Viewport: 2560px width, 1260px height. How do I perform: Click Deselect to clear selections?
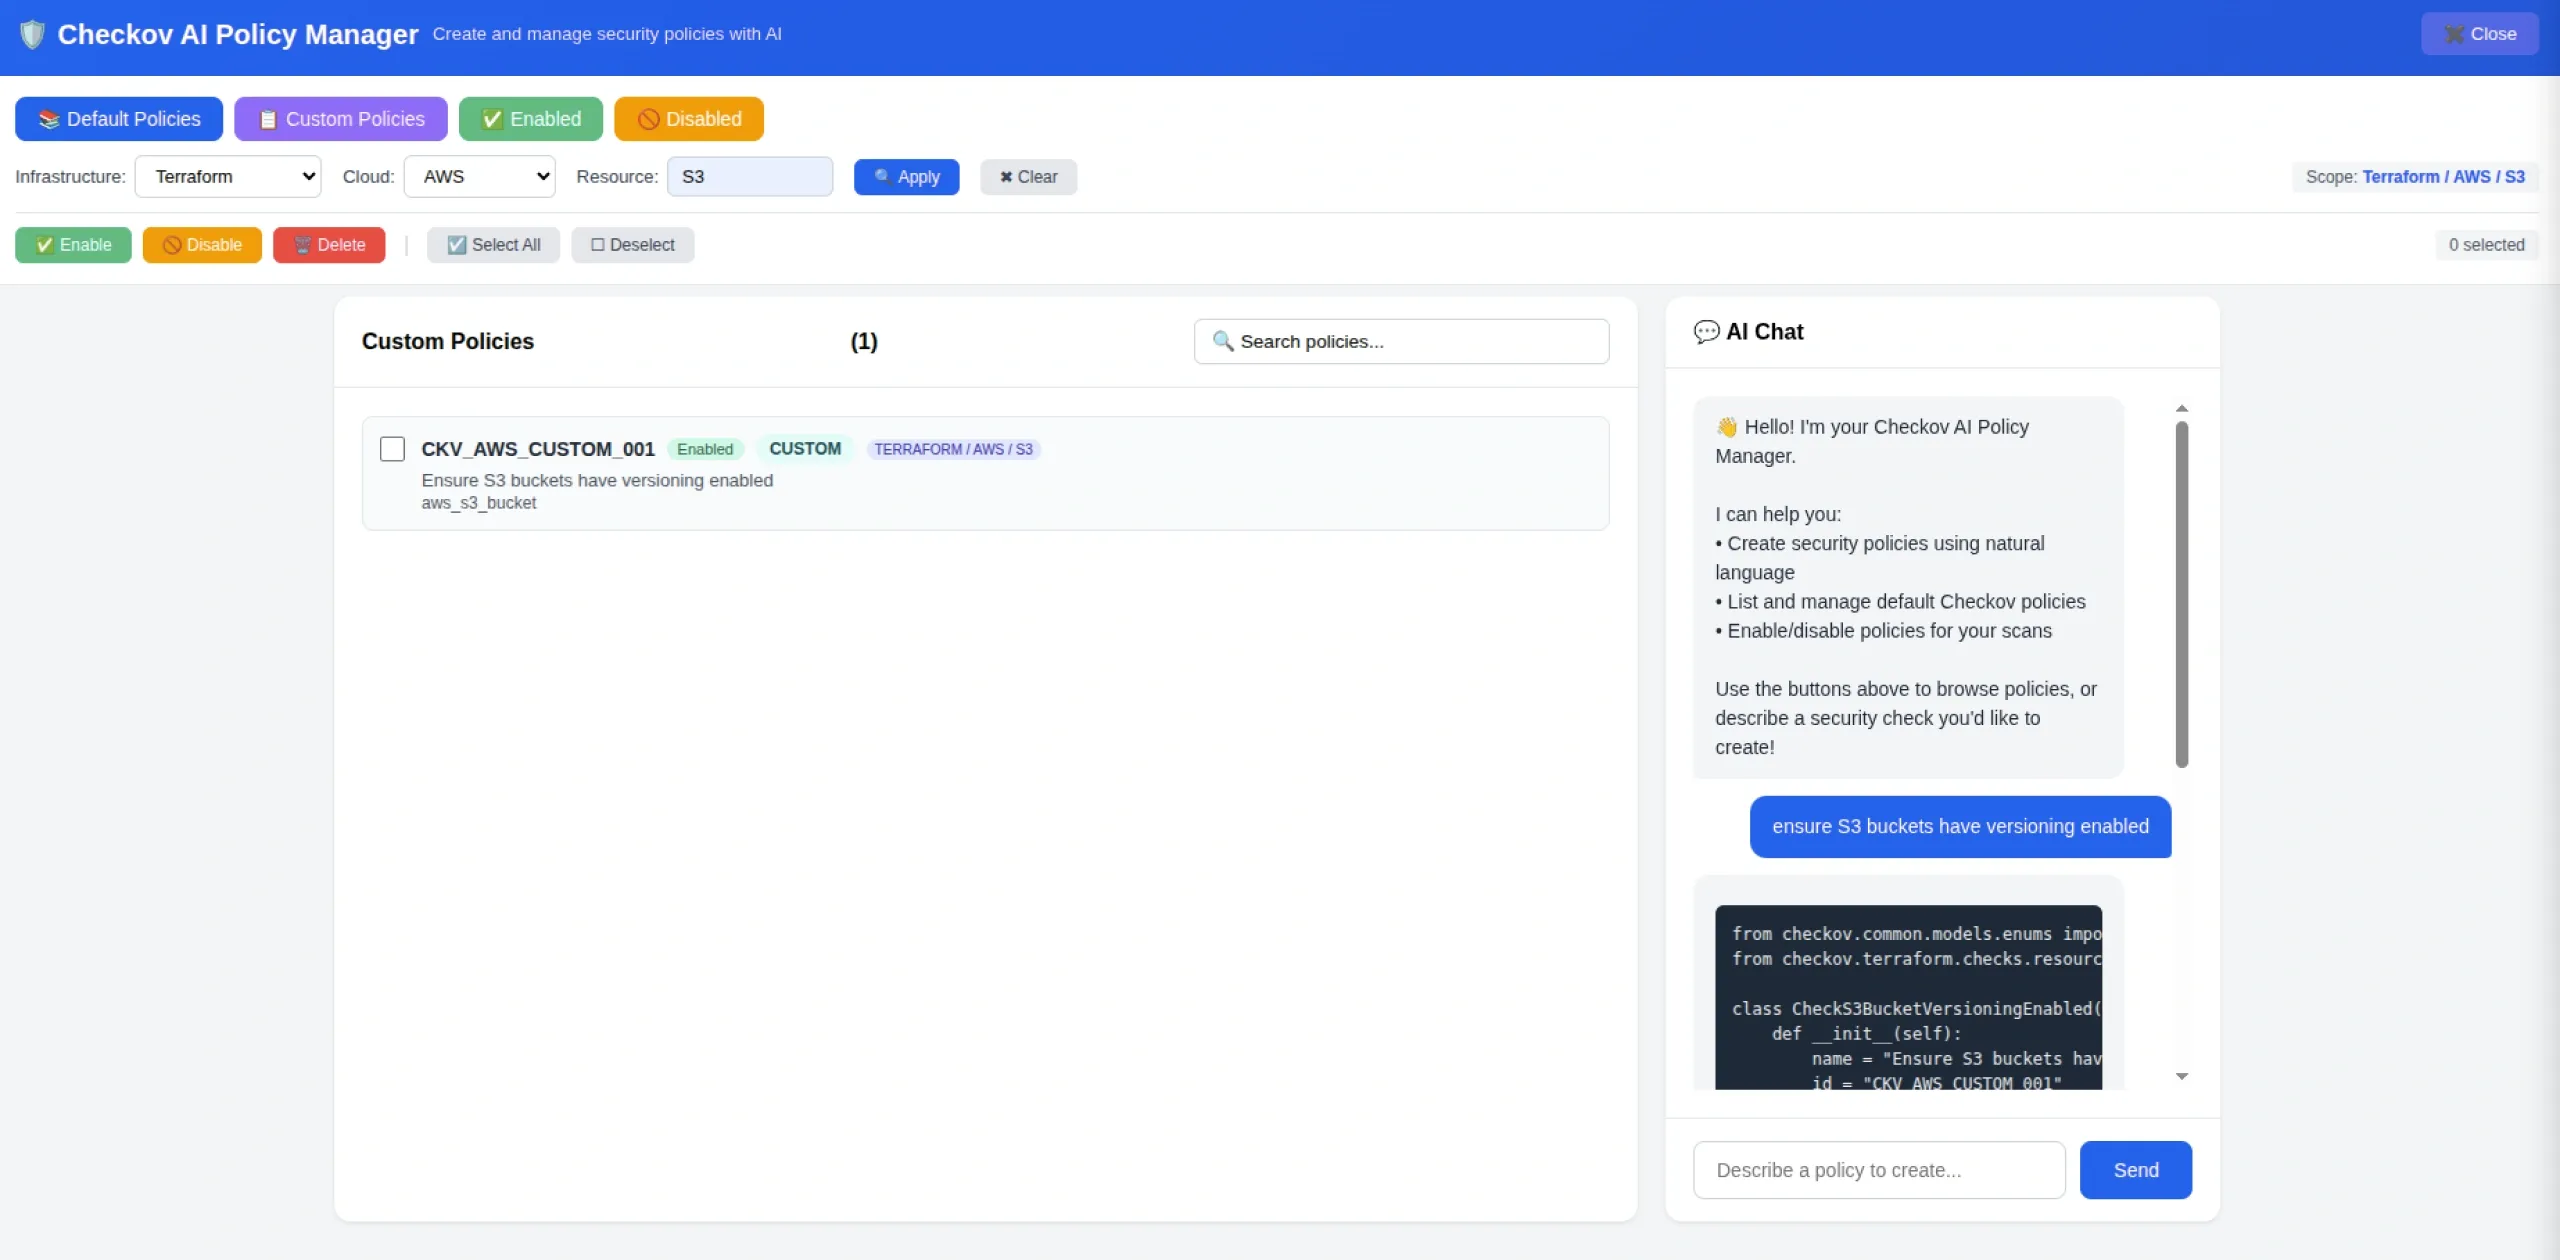tap(633, 245)
